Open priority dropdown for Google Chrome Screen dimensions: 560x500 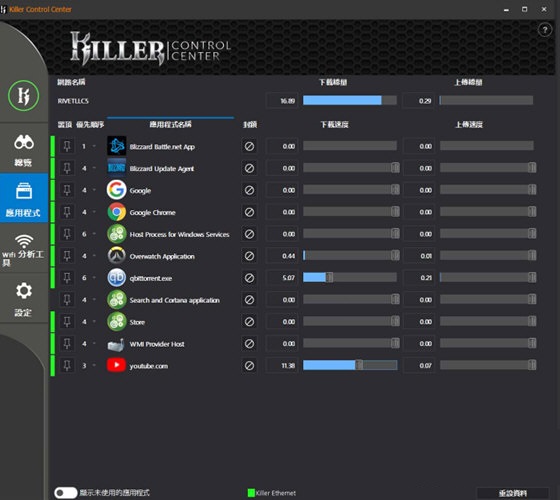[94, 212]
